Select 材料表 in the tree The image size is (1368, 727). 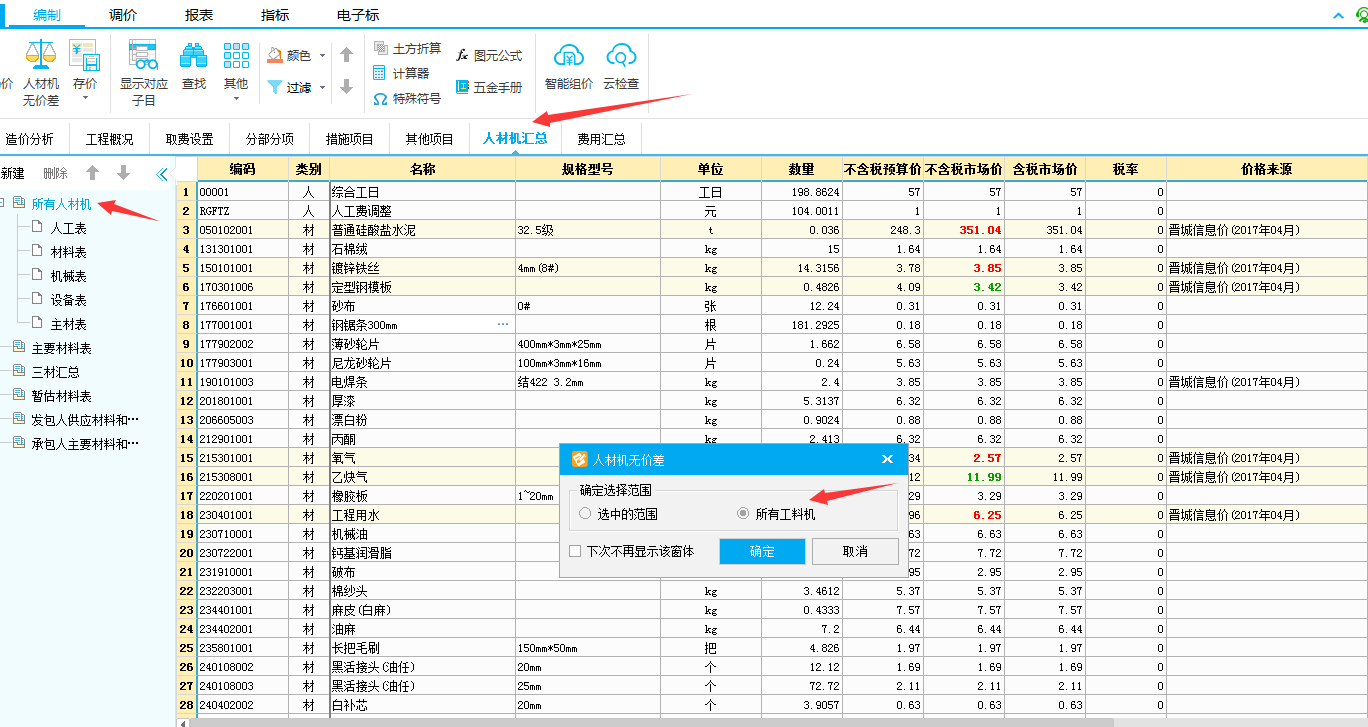pos(68,252)
